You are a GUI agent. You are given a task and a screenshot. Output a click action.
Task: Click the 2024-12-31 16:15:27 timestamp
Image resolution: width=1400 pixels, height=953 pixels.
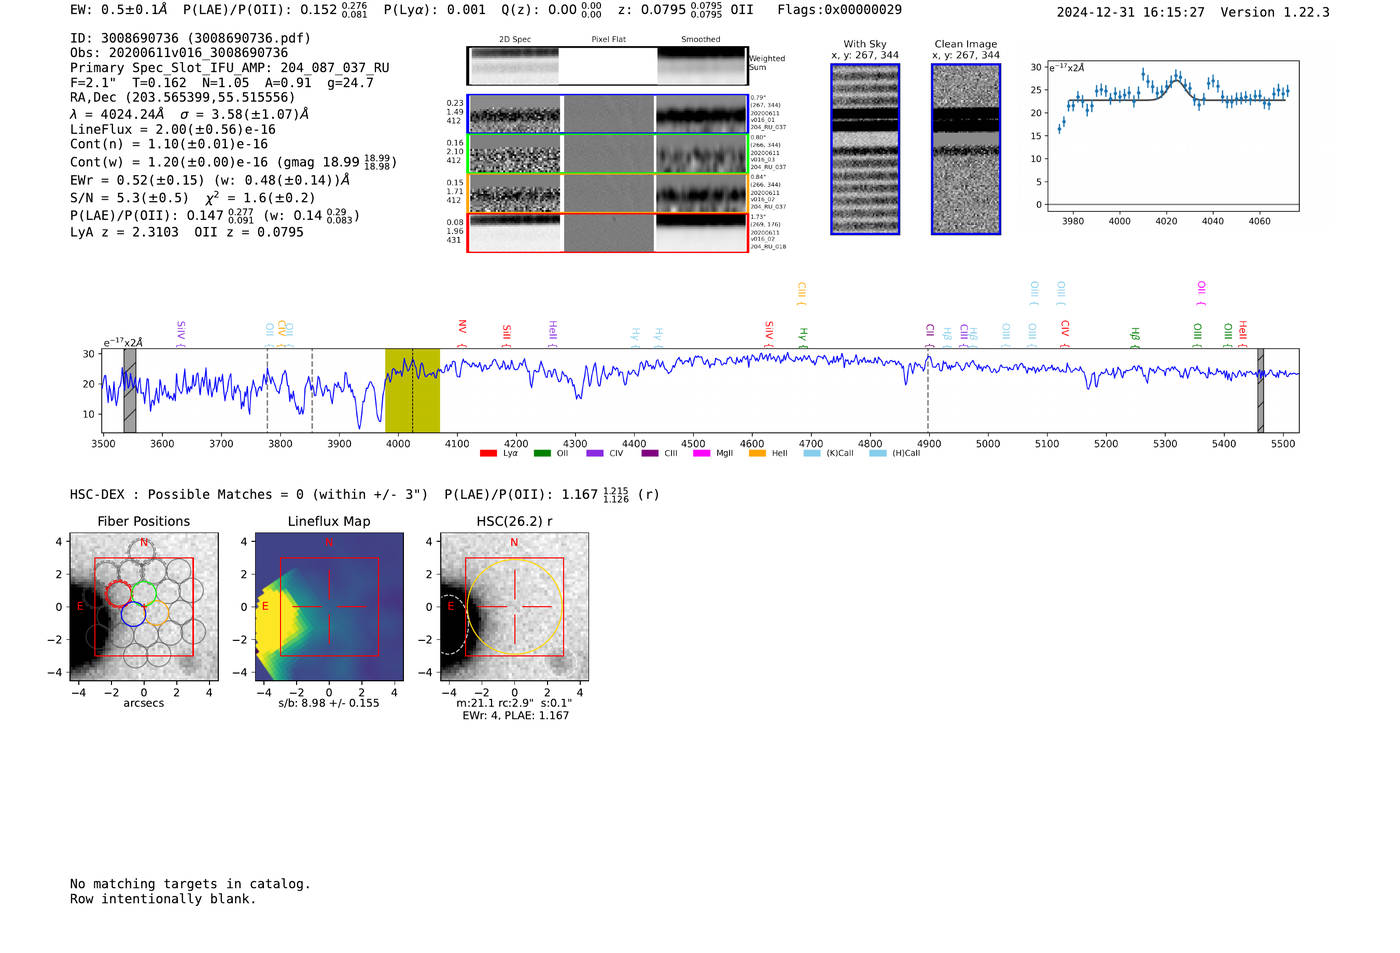coord(1130,12)
